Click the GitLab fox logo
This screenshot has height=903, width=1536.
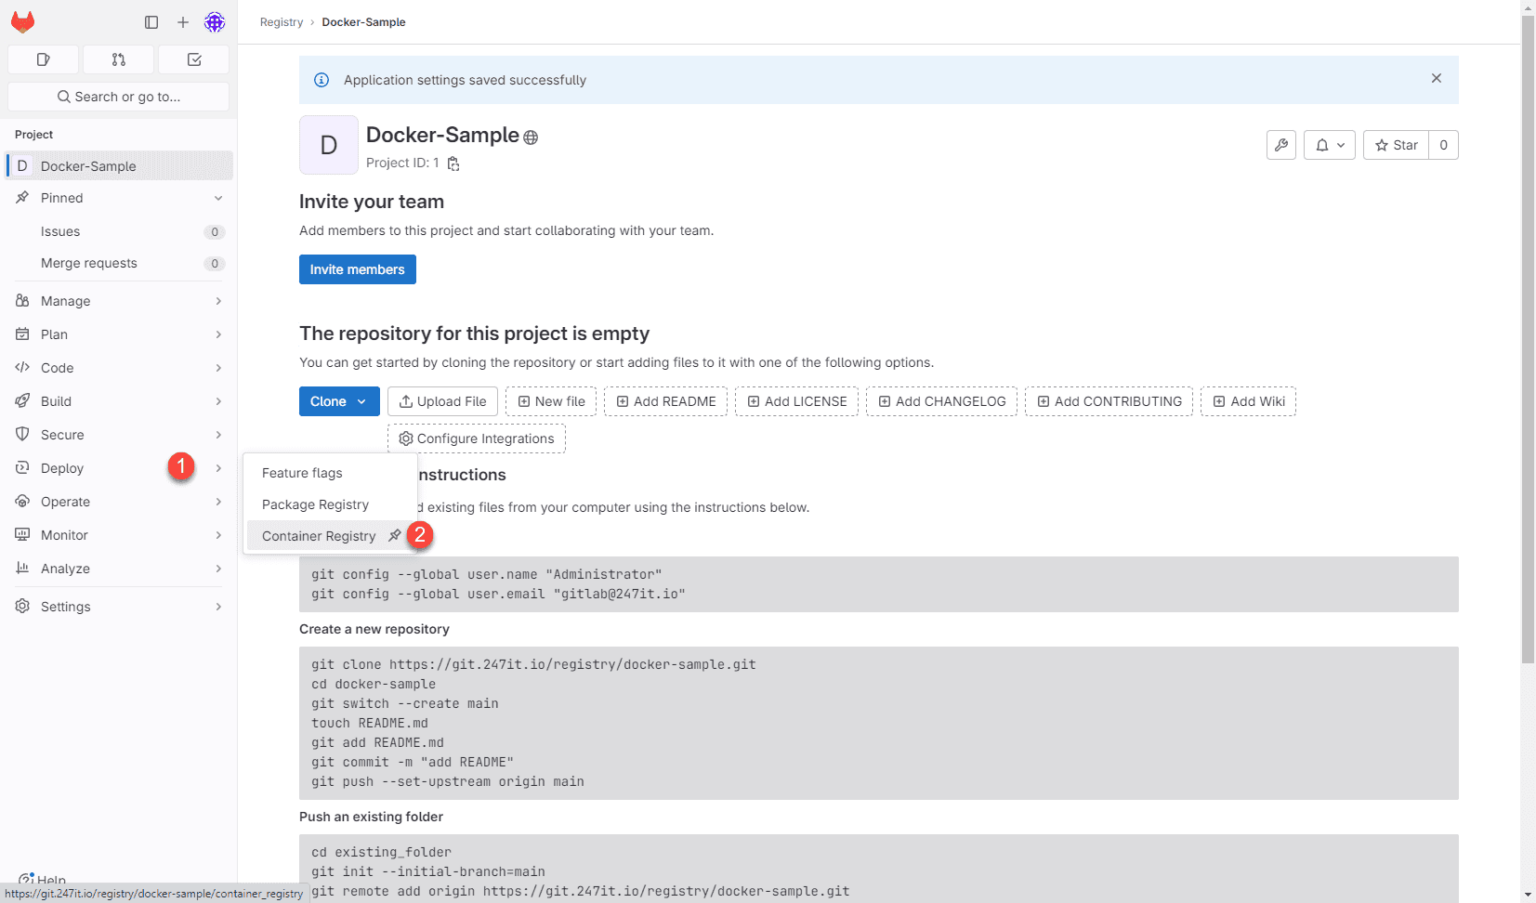click(x=23, y=21)
